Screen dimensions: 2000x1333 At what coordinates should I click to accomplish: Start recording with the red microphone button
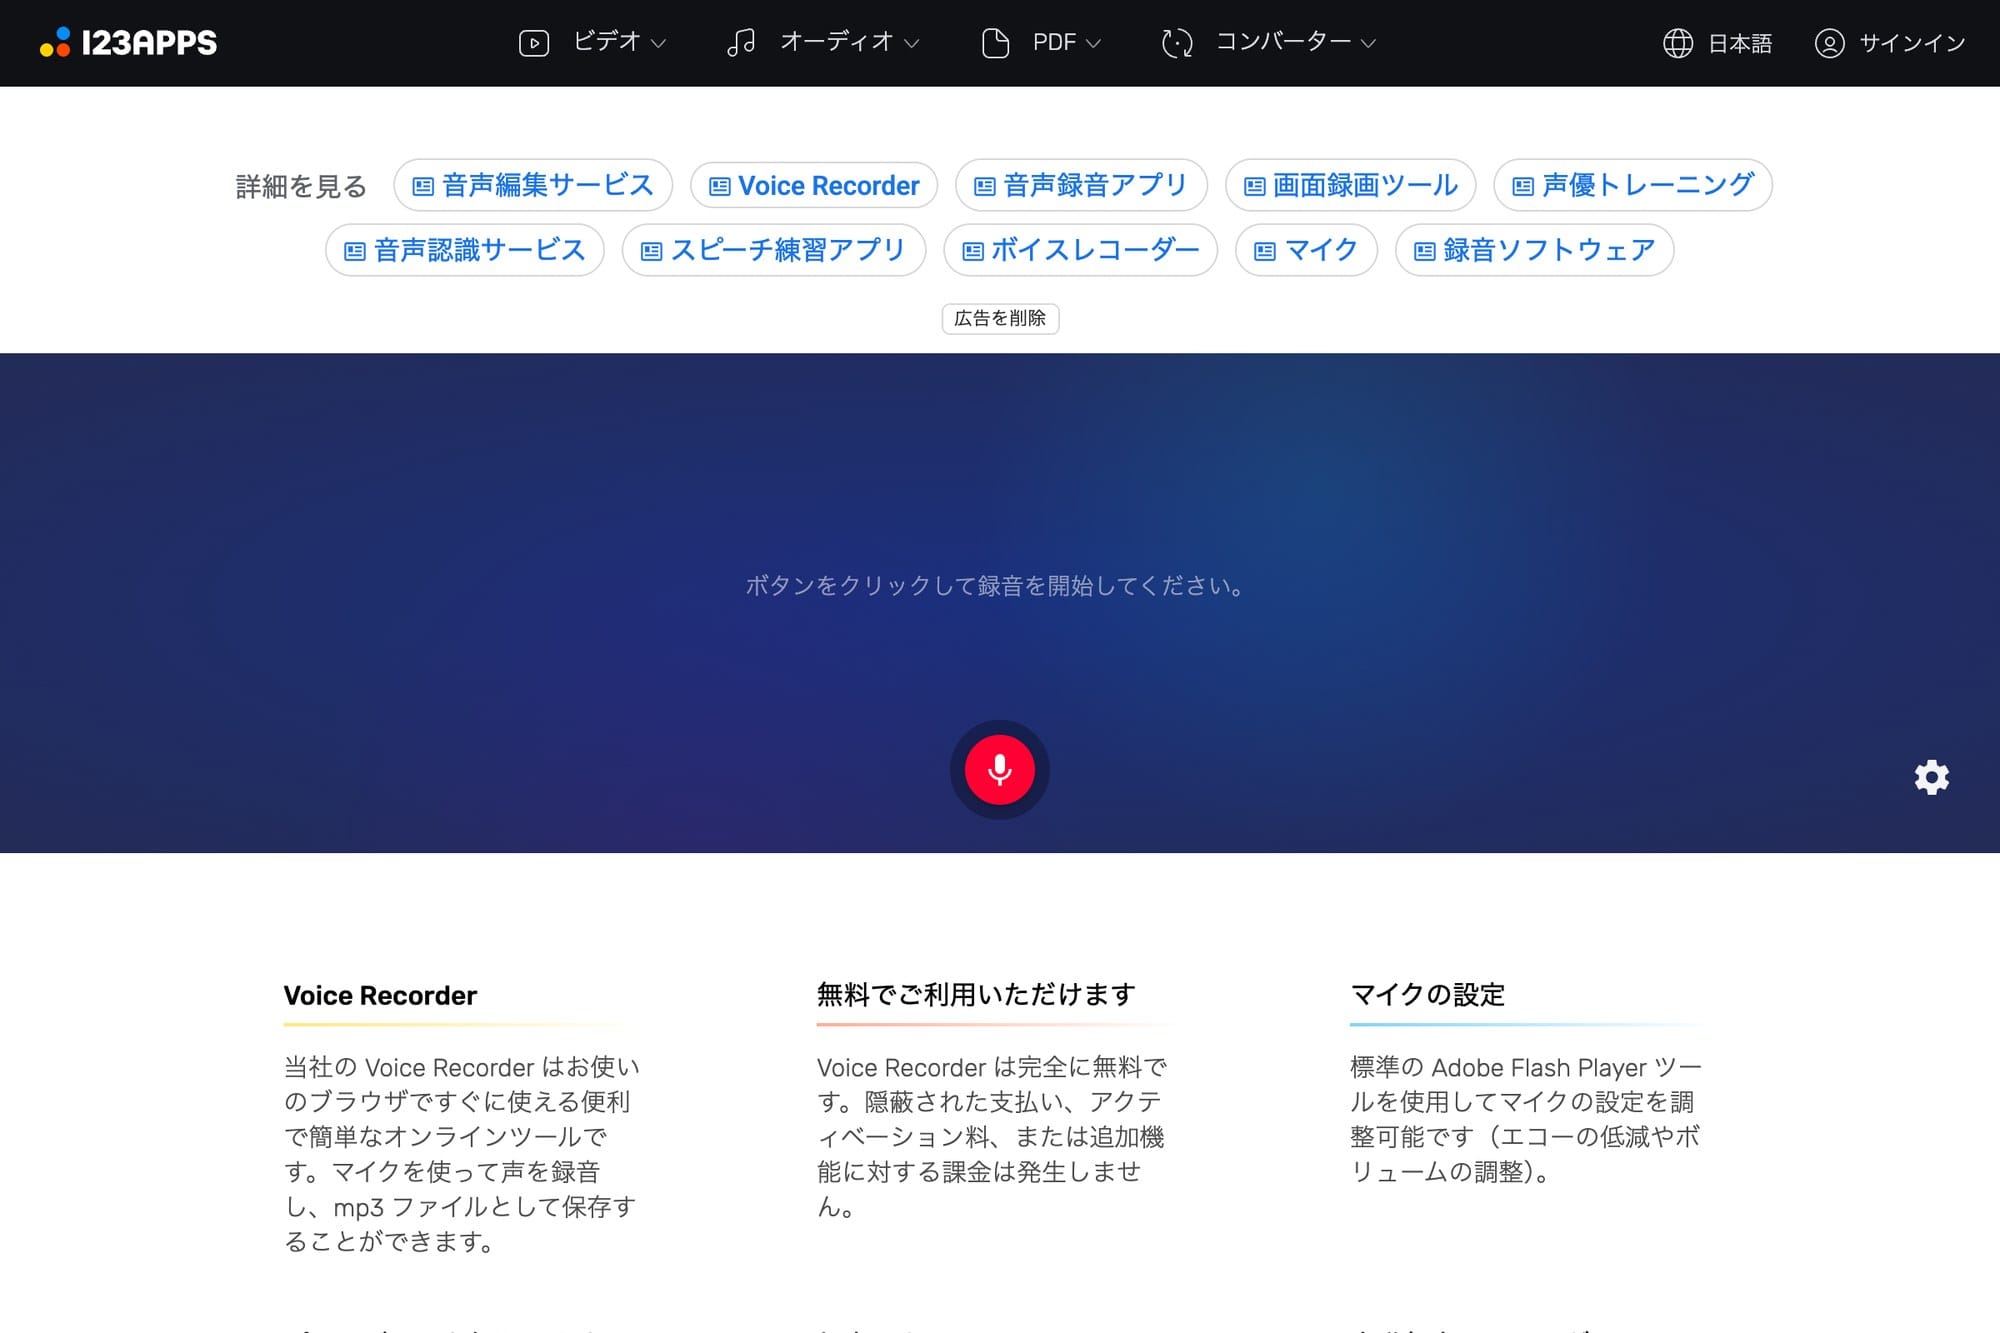tap(999, 770)
